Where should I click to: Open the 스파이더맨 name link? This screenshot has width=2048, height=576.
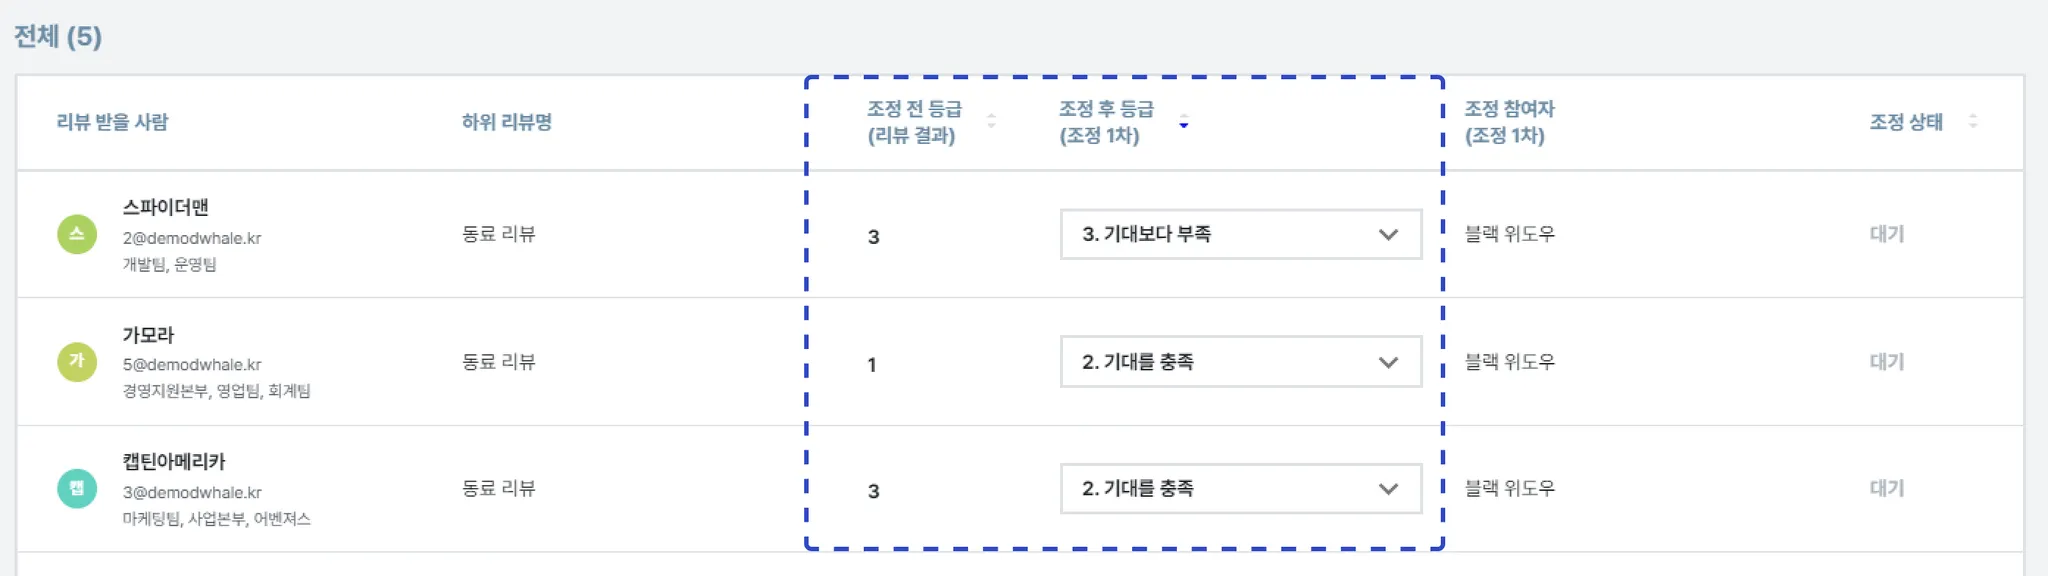165,208
